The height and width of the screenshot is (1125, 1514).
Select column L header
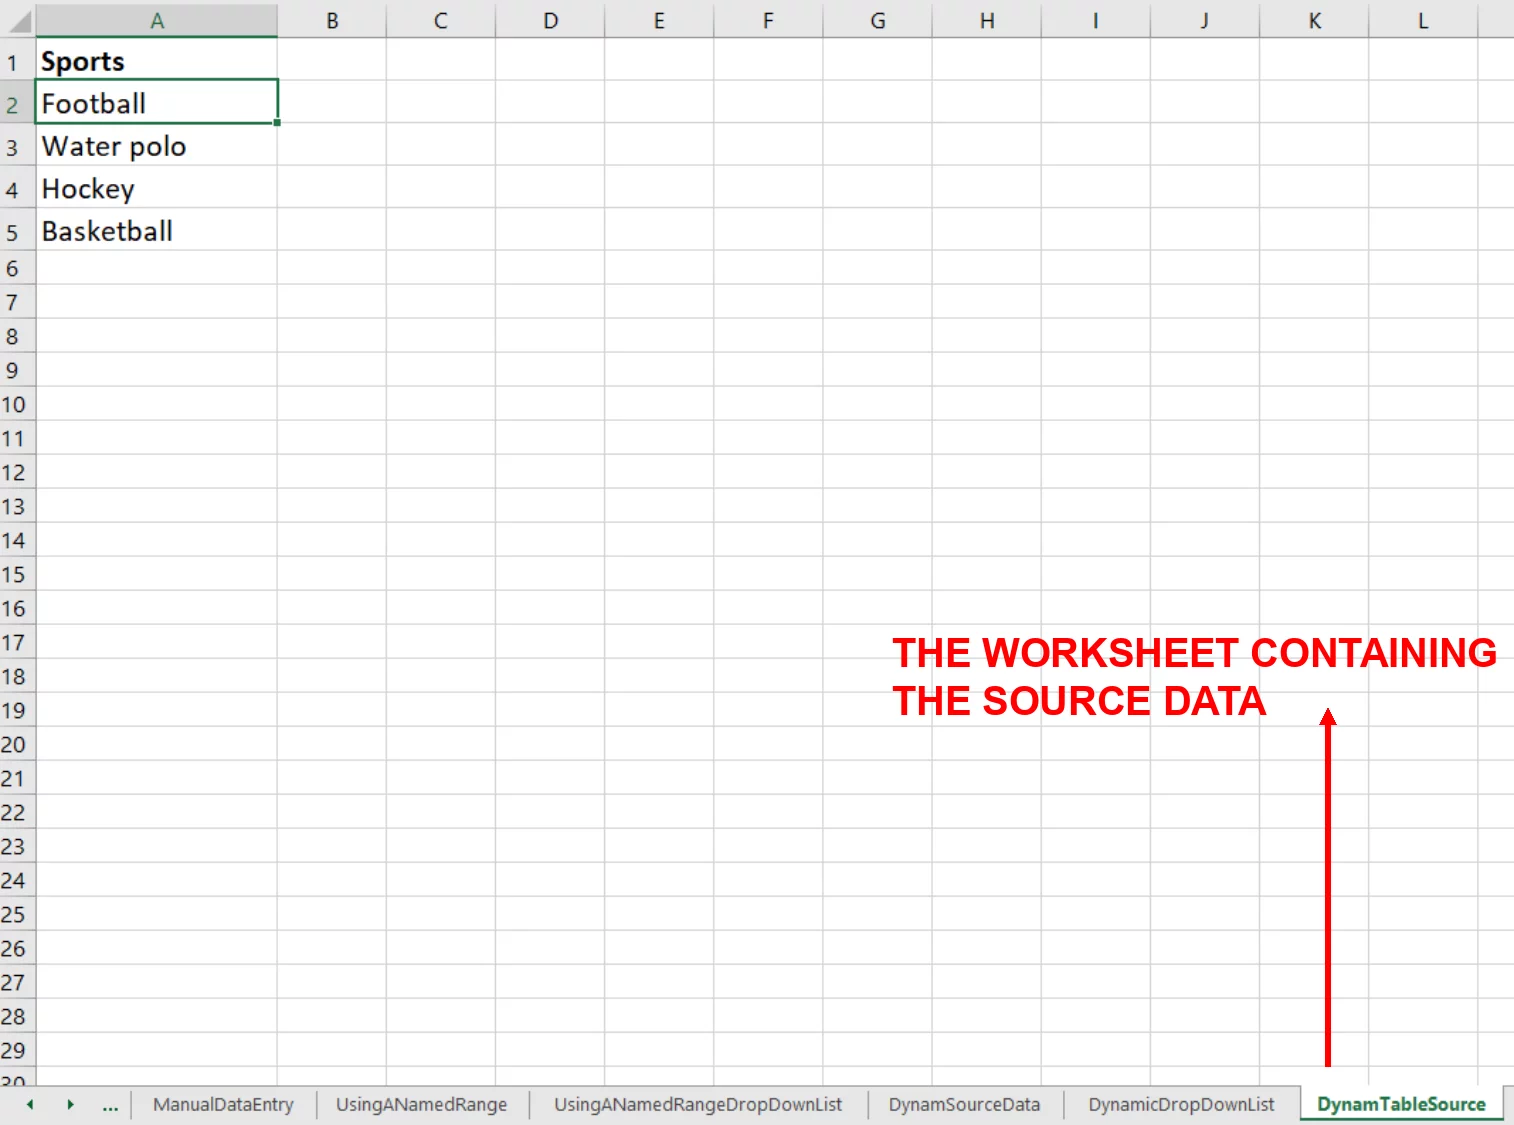pos(1422,20)
